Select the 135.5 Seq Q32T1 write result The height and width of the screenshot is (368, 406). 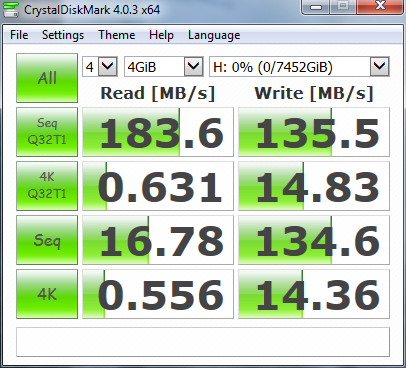314,132
